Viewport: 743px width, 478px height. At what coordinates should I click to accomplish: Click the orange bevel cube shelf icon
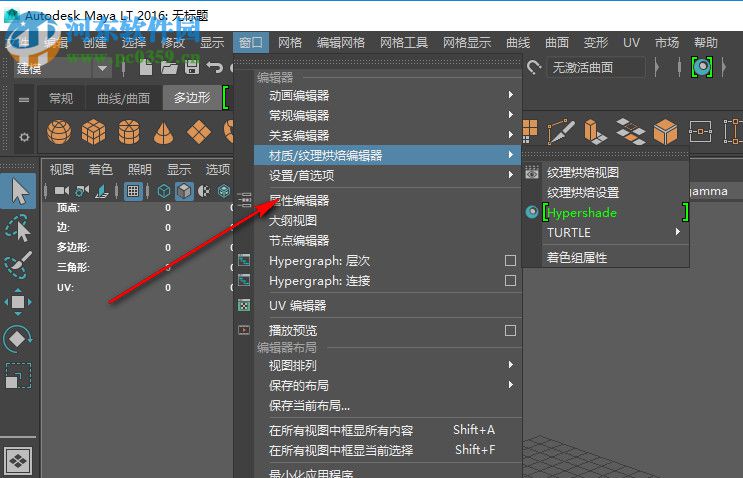(665, 132)
